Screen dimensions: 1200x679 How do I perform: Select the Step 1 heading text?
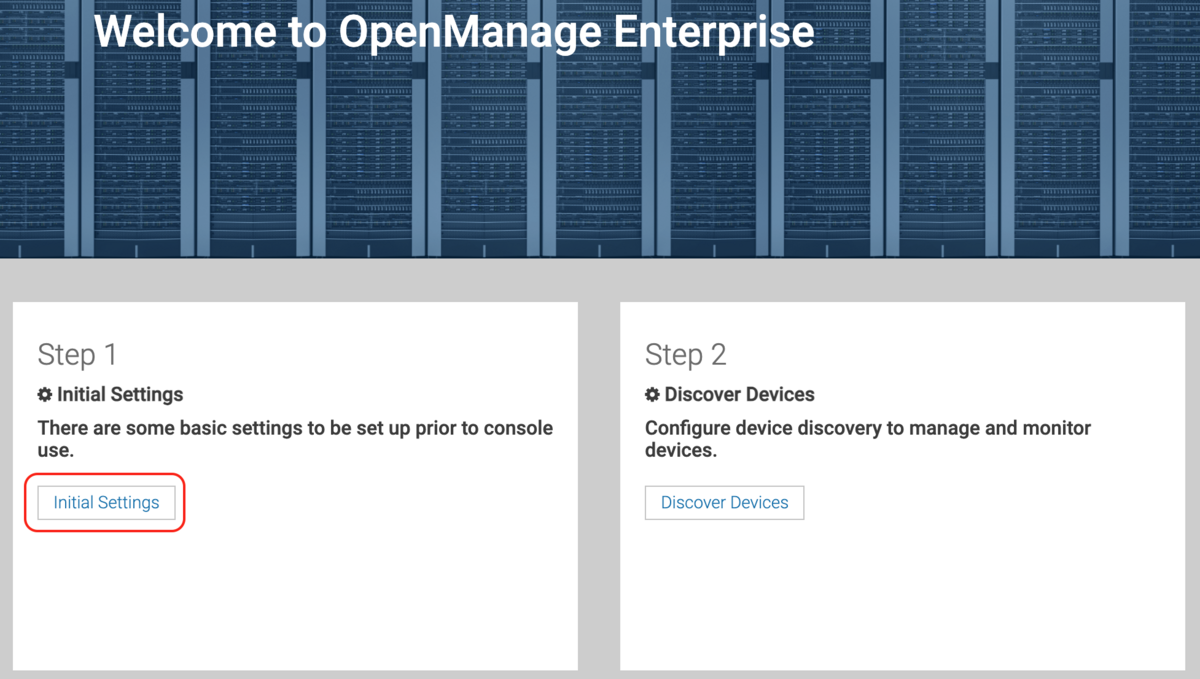tap(77, 354)
